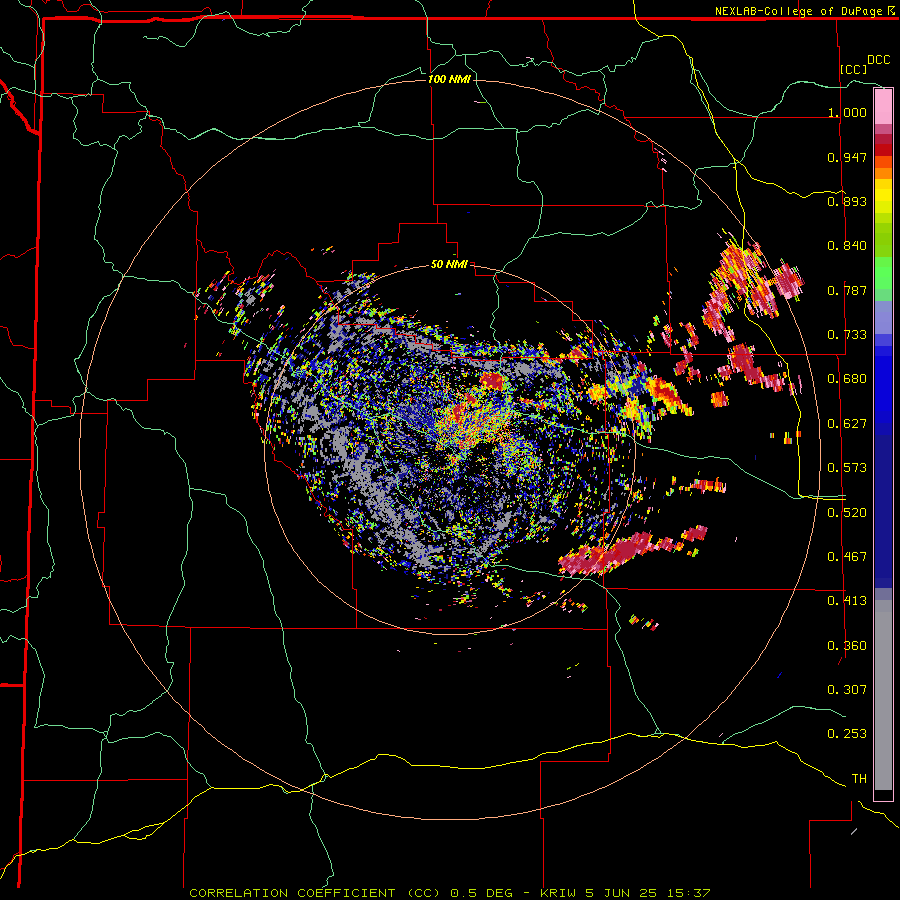Image resolution: width=900 pixels, height=900 pixels.
Task: Click the 100 NMI range ring label
Action: click(449, 79)
